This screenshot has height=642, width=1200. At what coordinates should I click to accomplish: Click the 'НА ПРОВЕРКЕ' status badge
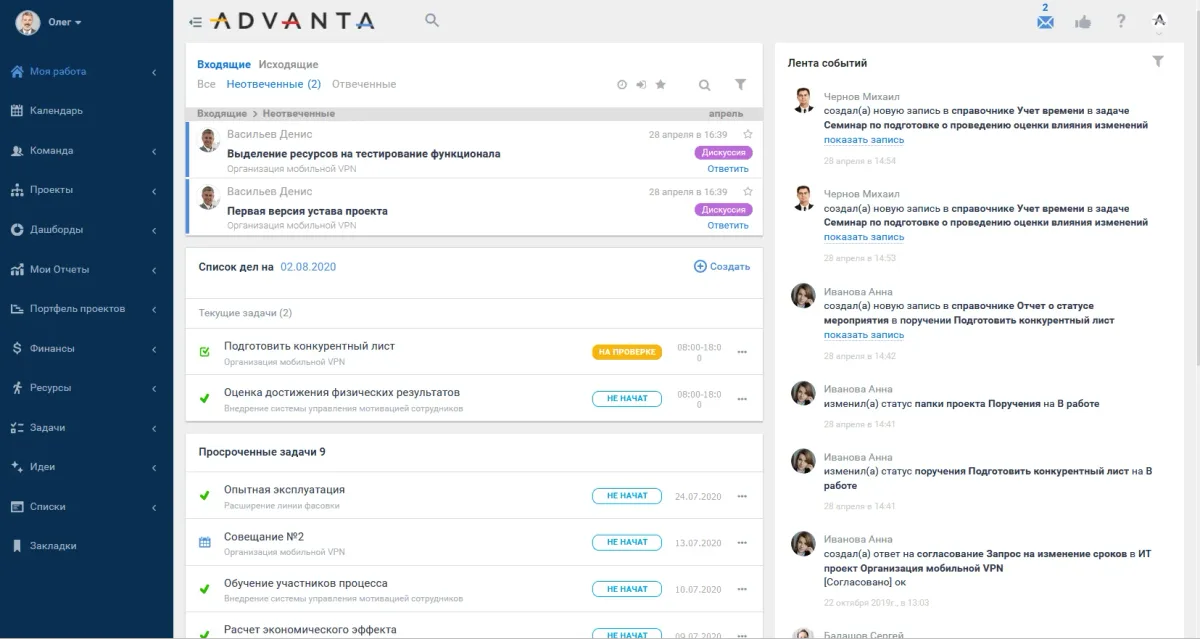click(627, 352)
